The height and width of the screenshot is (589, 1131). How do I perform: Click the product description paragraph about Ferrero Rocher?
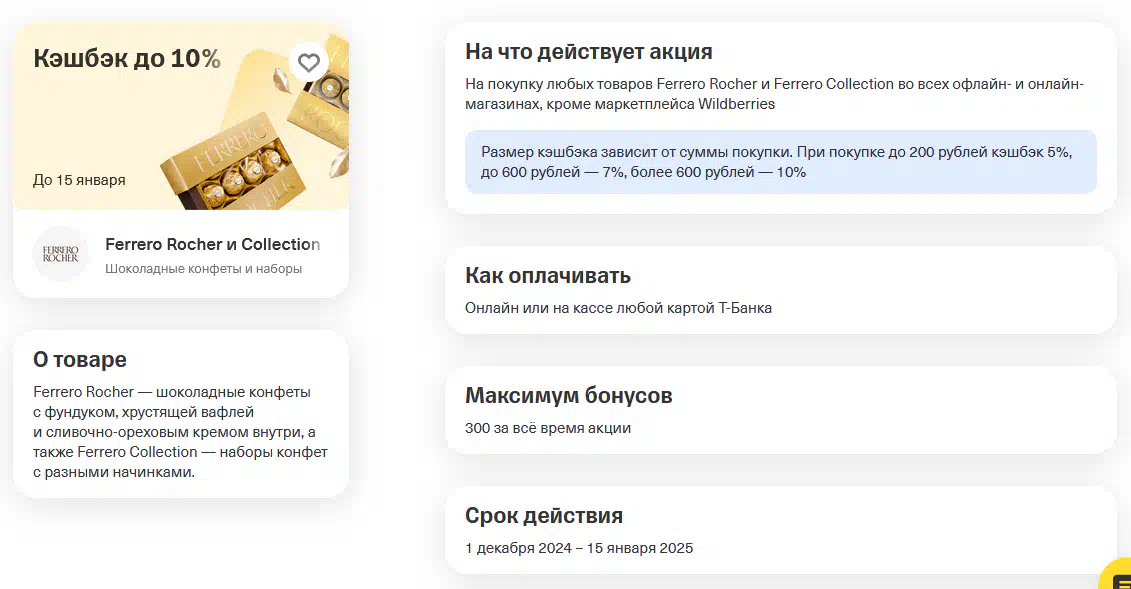[180, 432]
